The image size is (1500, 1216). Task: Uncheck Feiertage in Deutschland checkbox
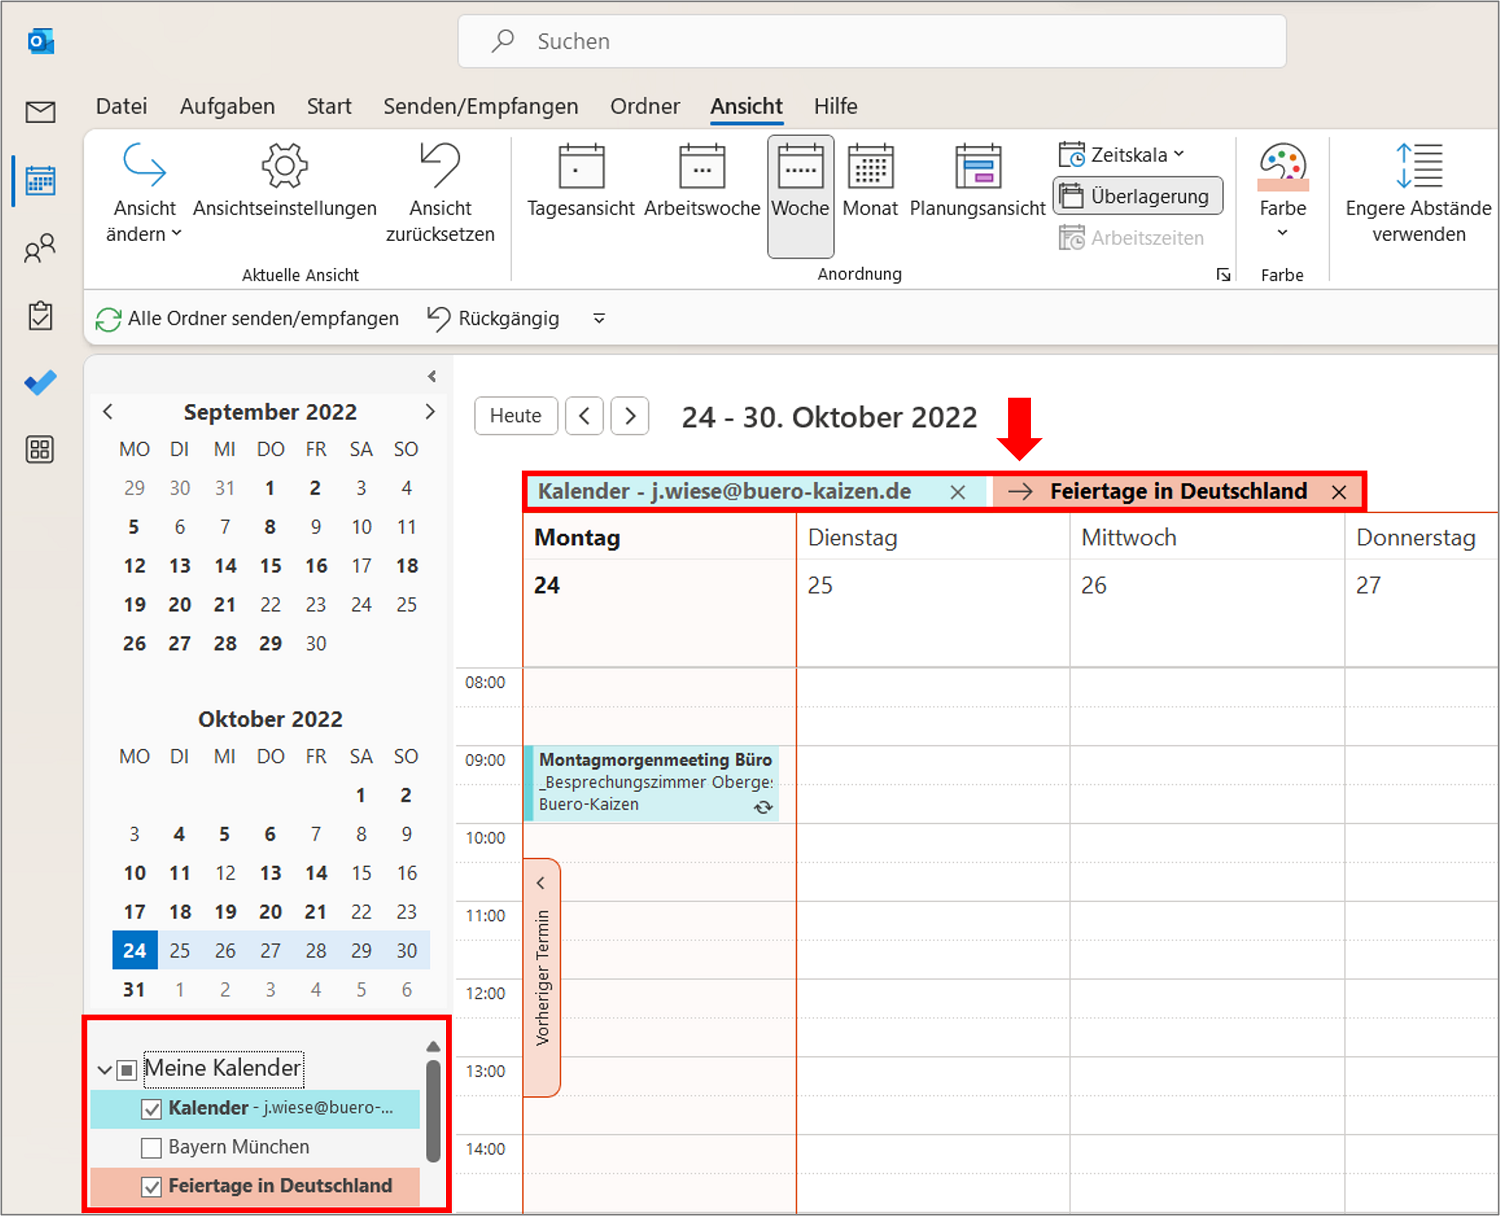(152, 1187)
